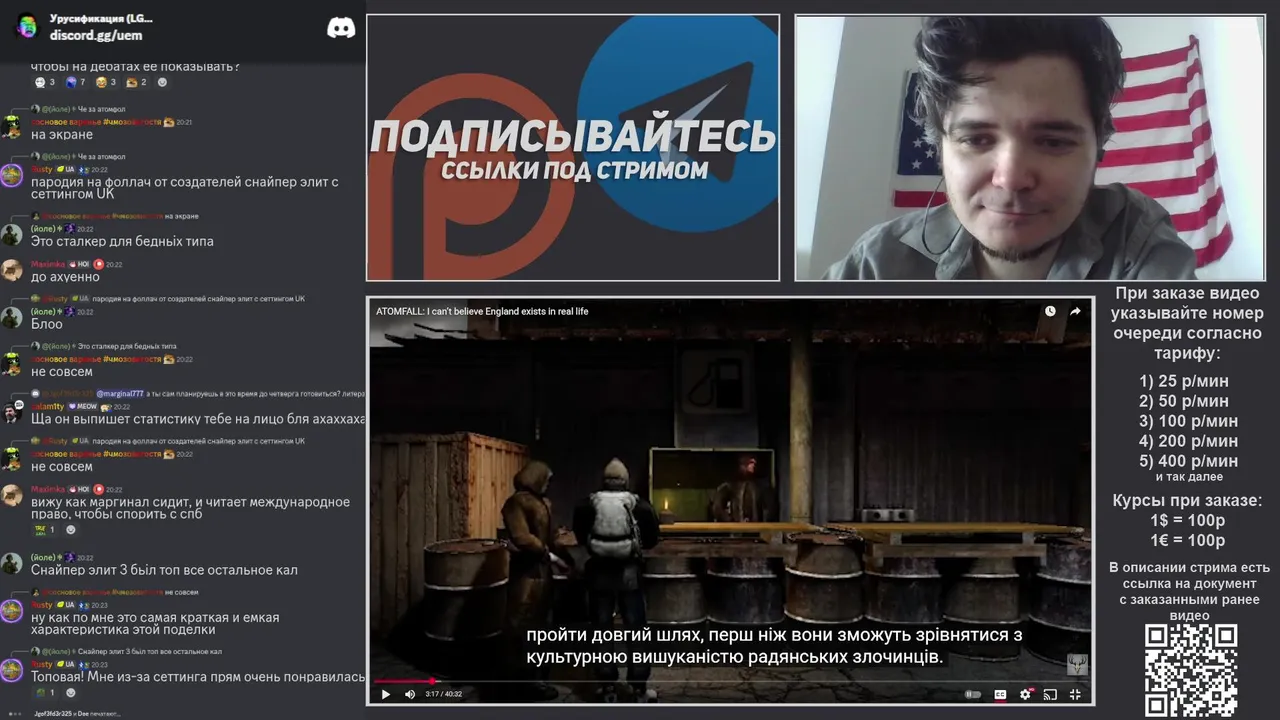This screenshot has width=1280, height=720.
Task: Click Rusty's avatar beside 'ну как по мне'
Action: [11, 611]
